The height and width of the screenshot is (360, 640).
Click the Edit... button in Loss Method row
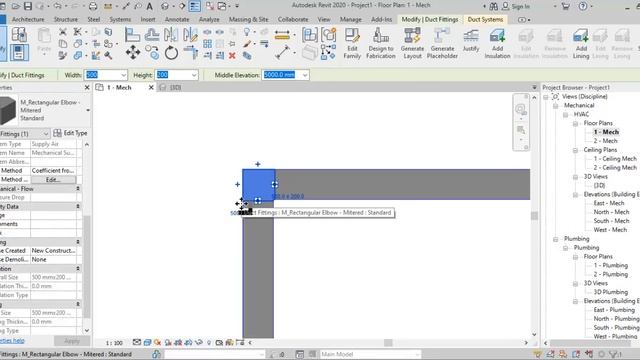click(53, 180)
